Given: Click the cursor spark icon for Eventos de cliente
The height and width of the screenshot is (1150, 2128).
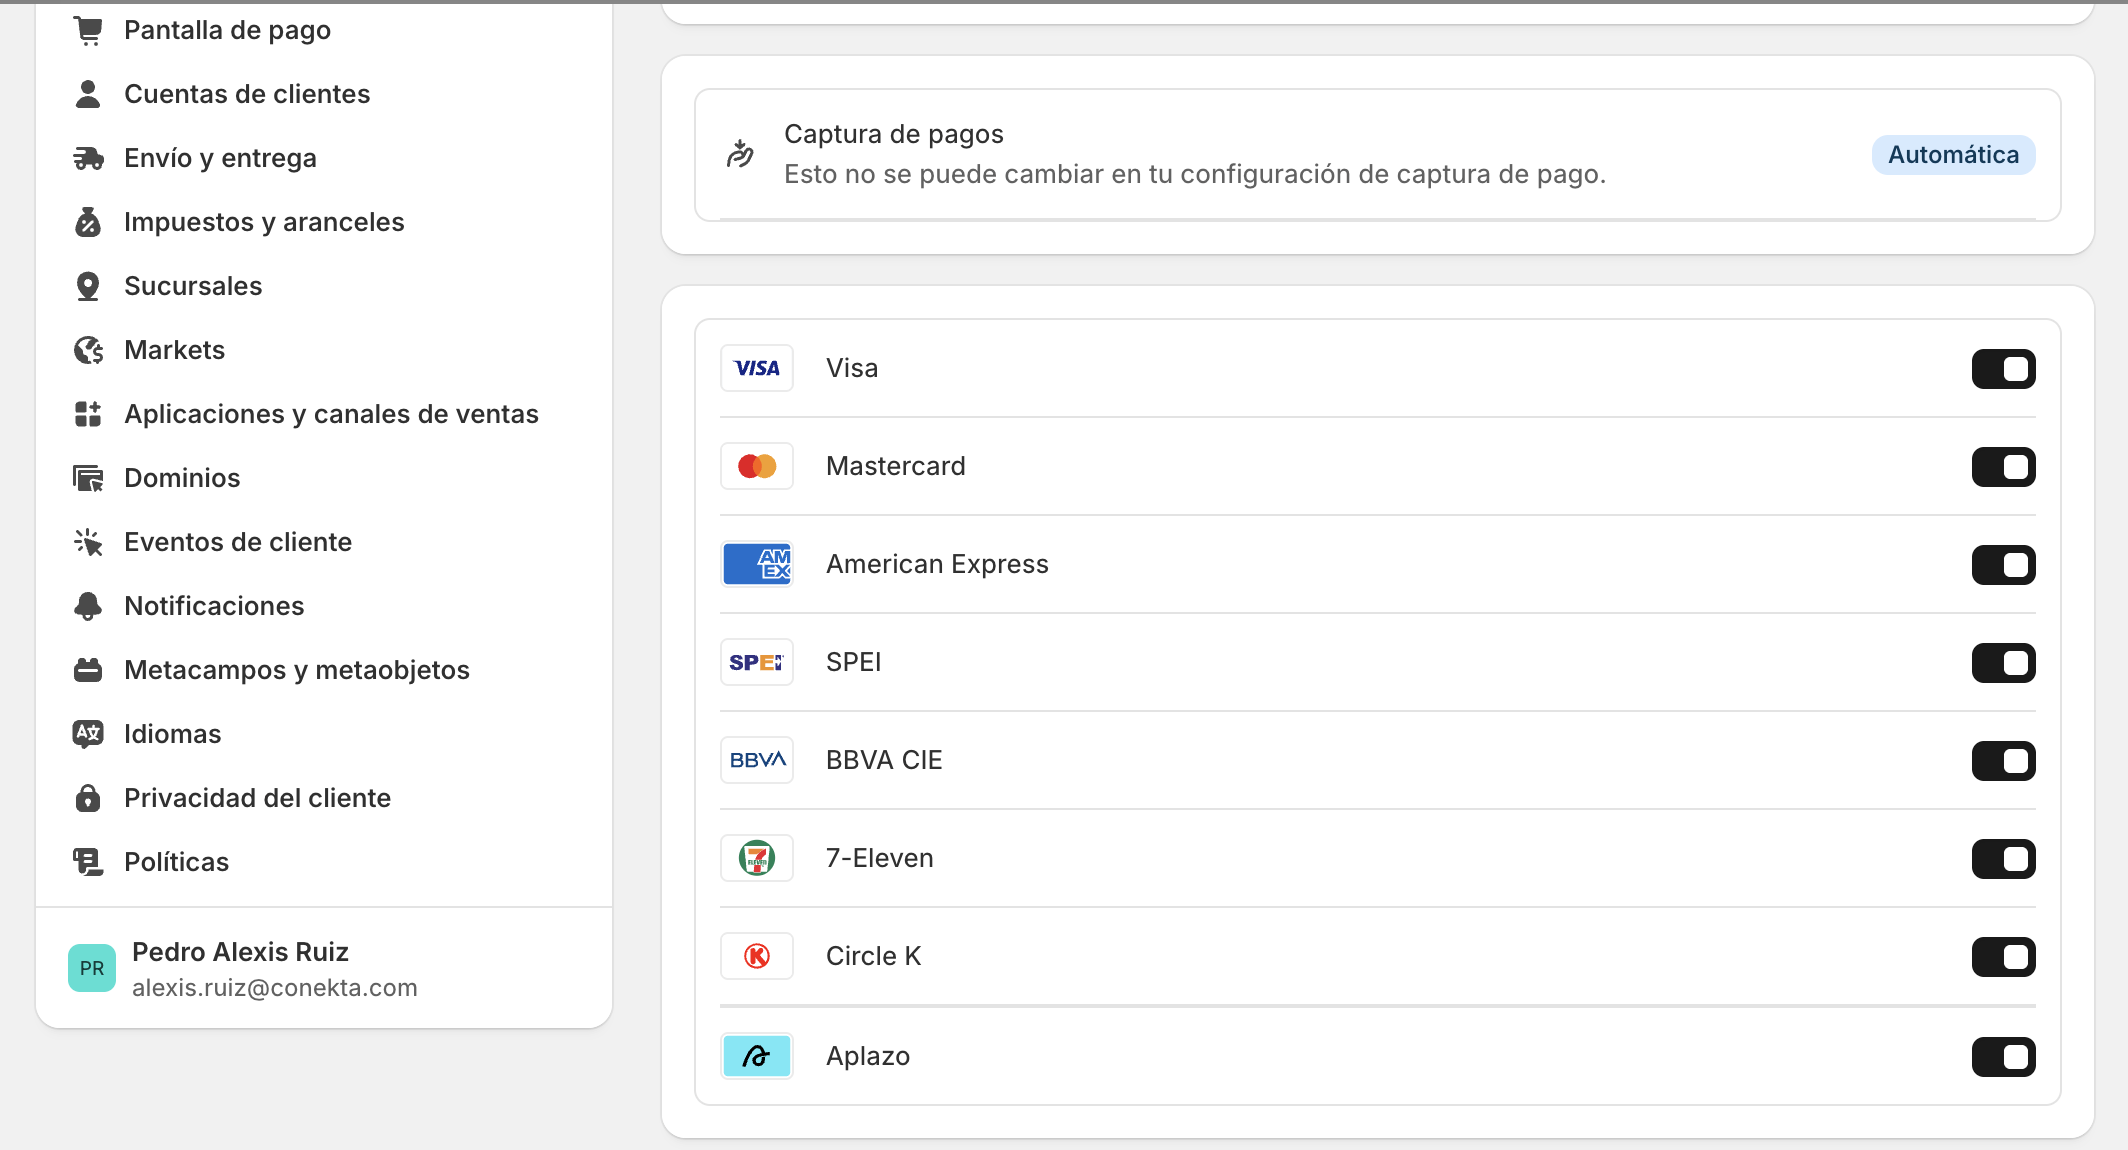Looking at the screenshot, I should (88, 542).
